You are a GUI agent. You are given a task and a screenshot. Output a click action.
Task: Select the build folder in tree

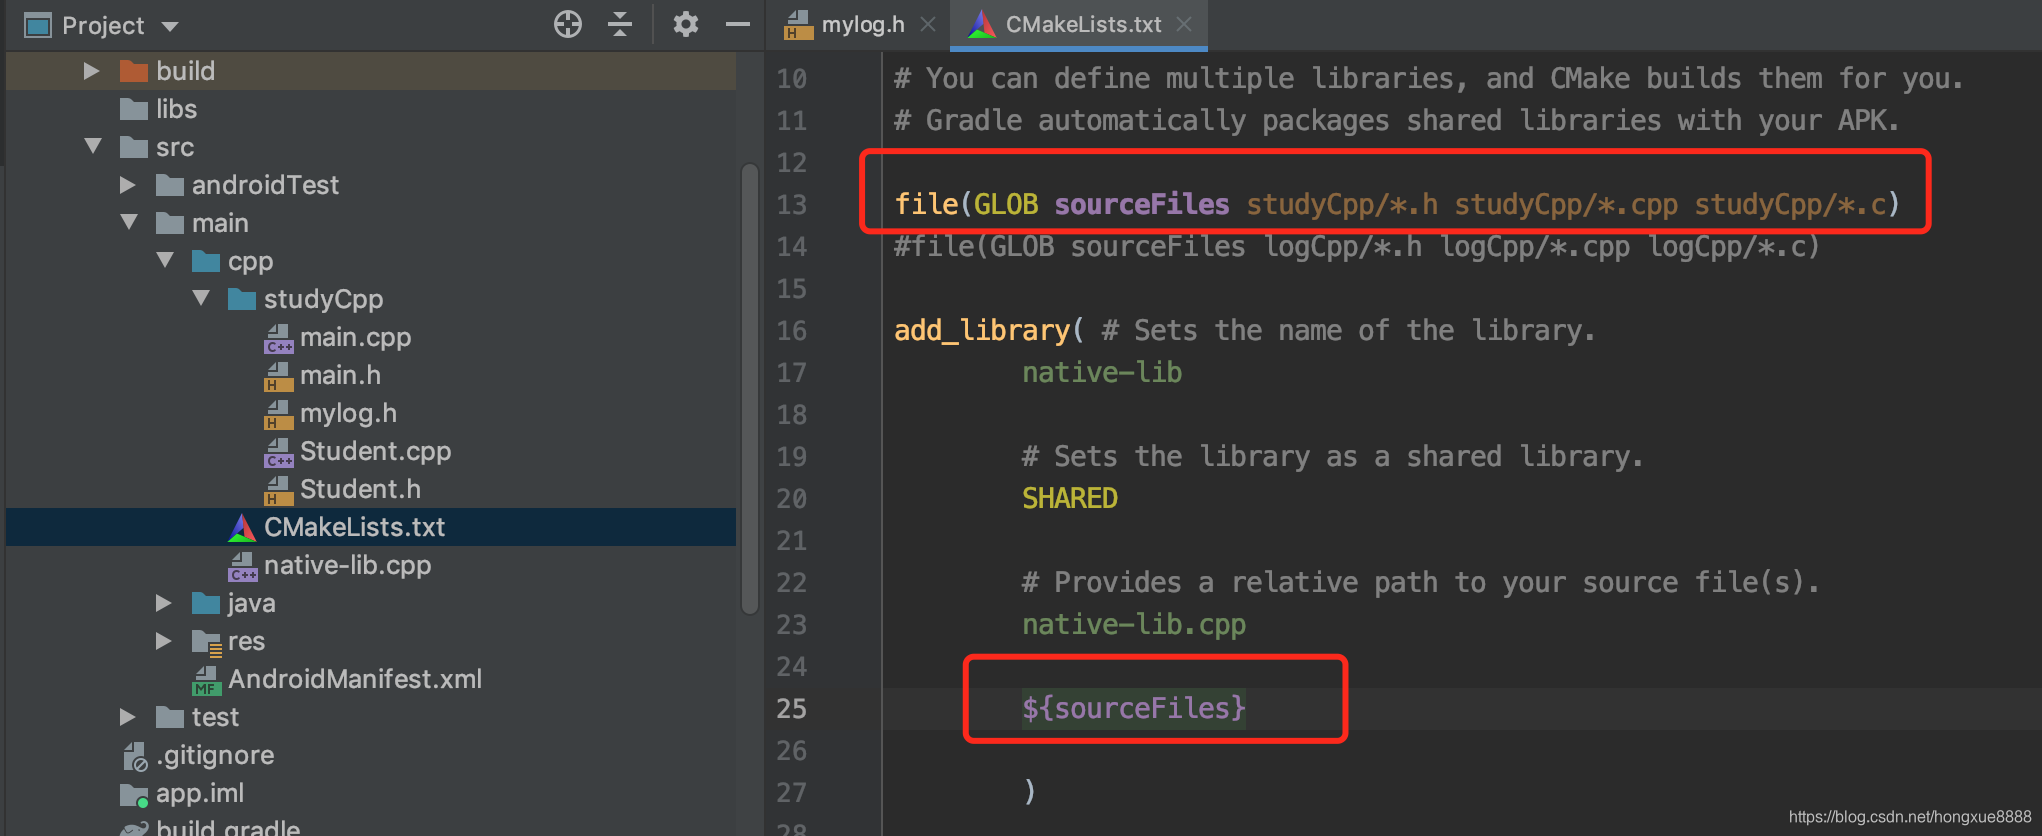[371, 71]
